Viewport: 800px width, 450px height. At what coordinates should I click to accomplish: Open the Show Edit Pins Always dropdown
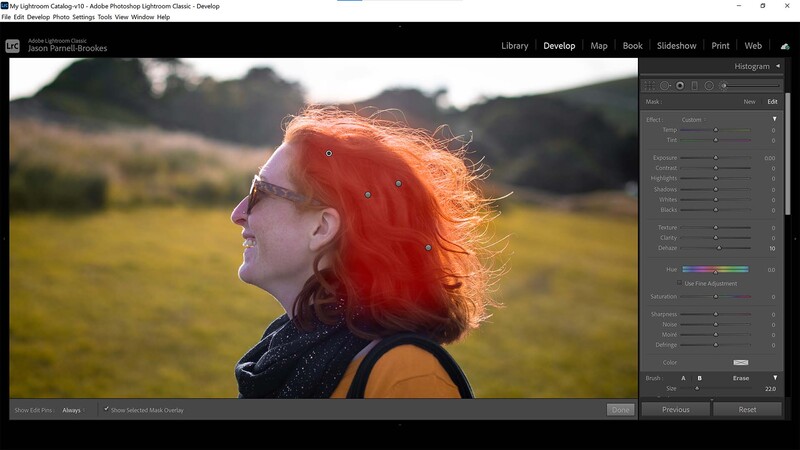click(73, 410)
